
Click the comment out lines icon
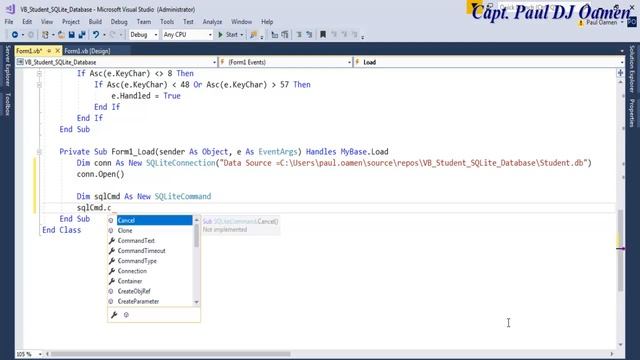pyautogui.click(x=299, y=35)
